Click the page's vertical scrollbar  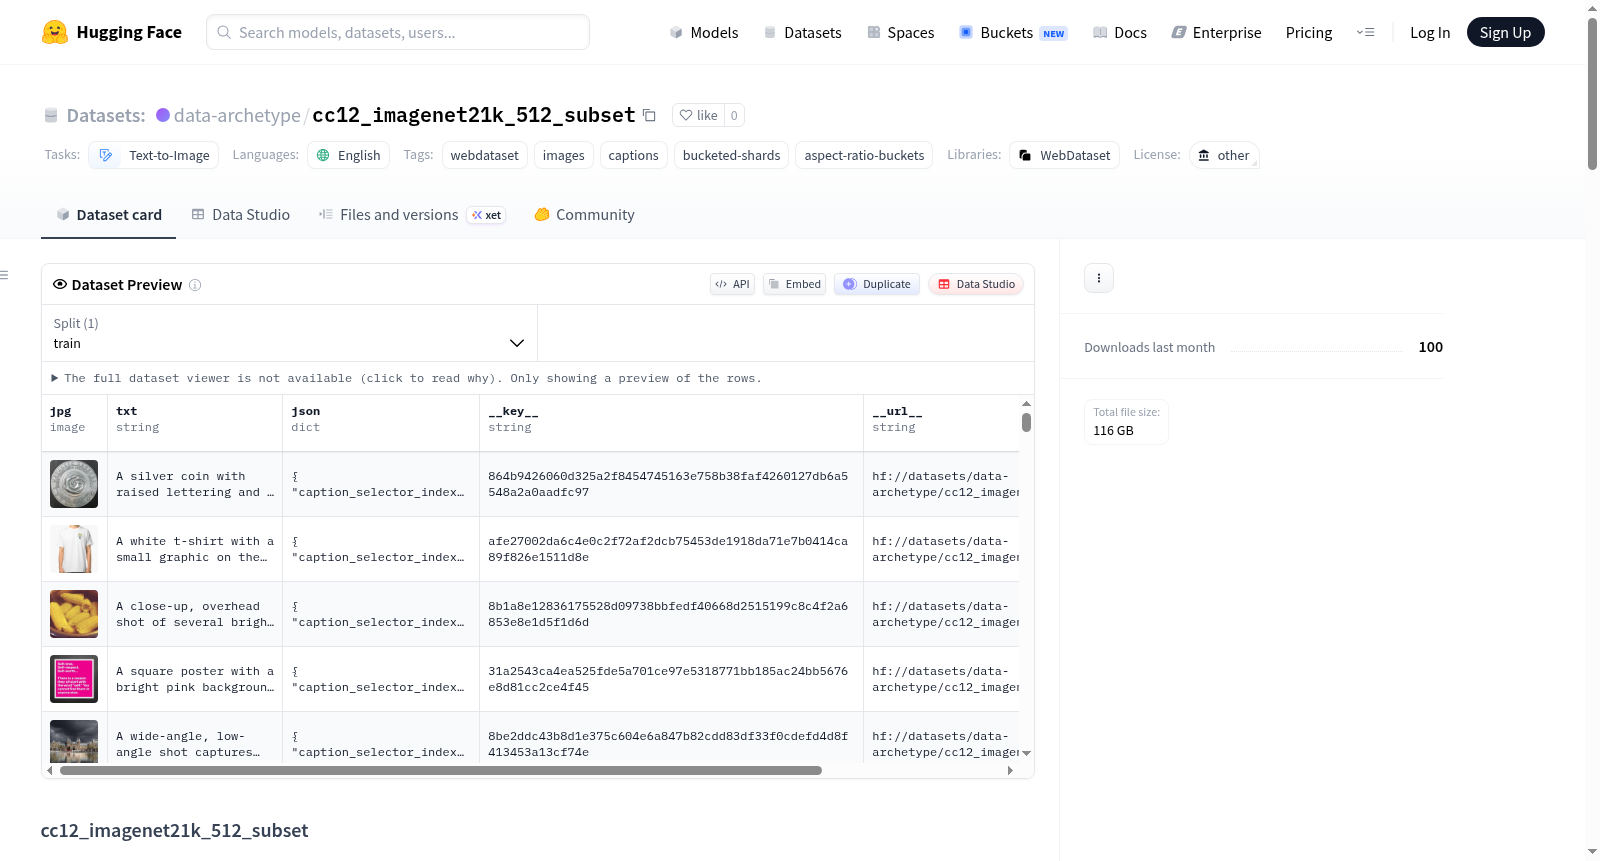(x=1592, y=94)
